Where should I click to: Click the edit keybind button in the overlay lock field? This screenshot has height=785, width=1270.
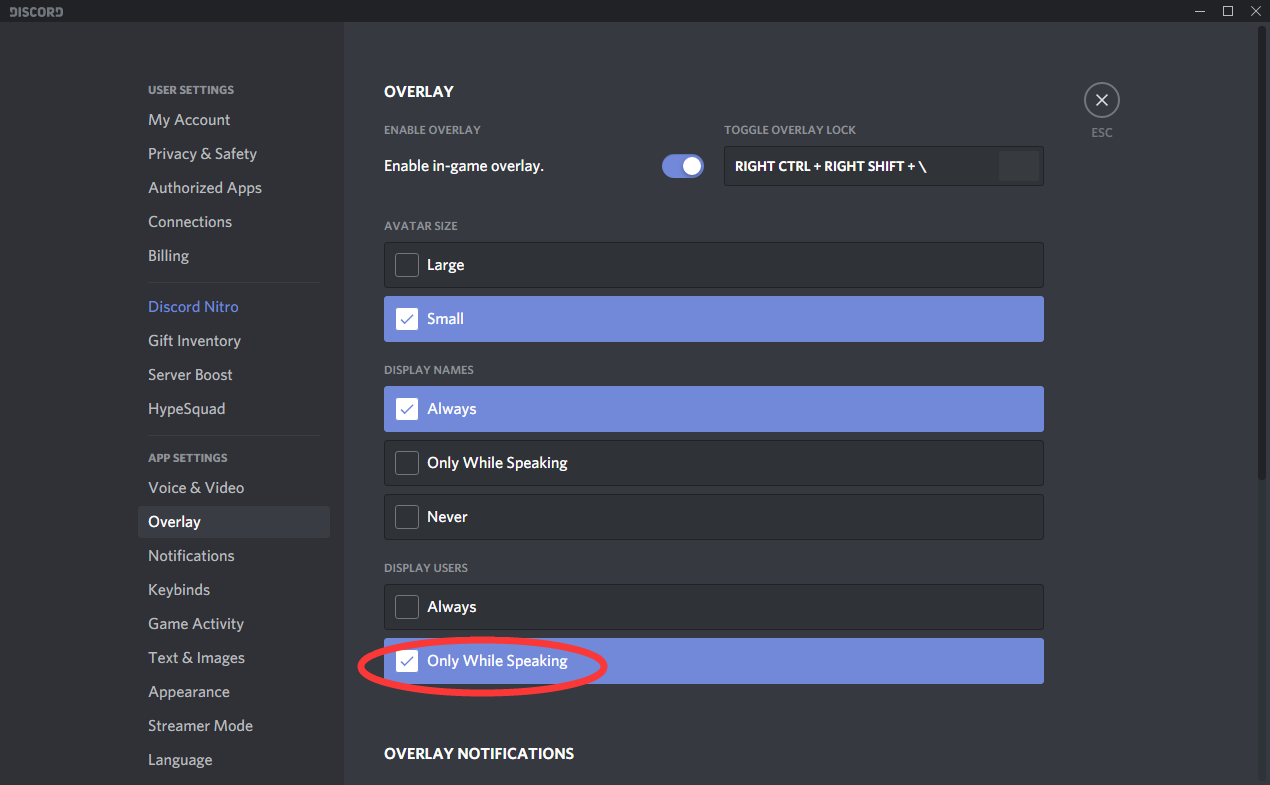(x=1018, y=166)
